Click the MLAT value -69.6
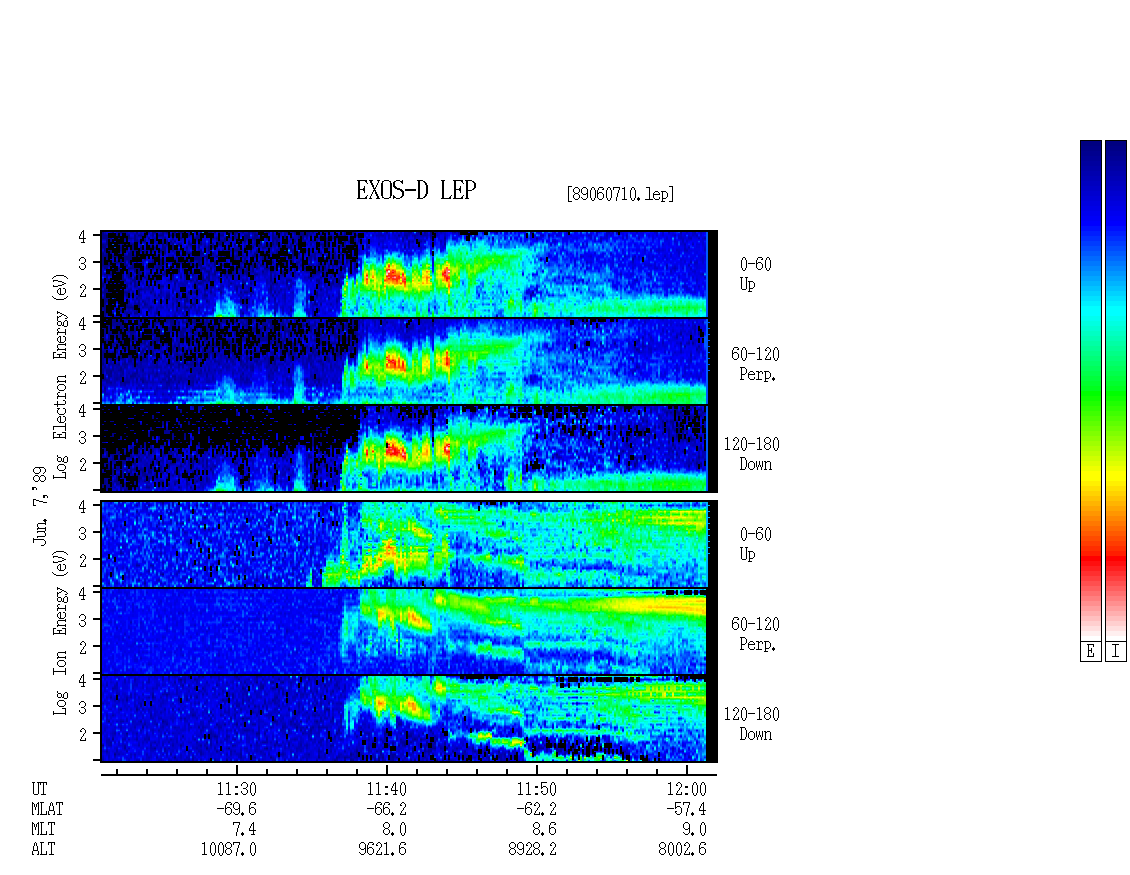This screenshot has width=1130, height=875. click(x=236, y=809)
